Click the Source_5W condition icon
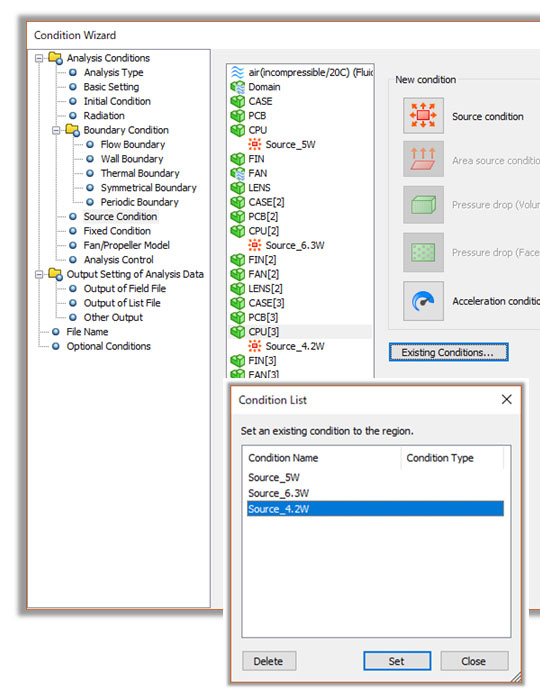Screen dimensions: 540x690 tap(254, 144)
